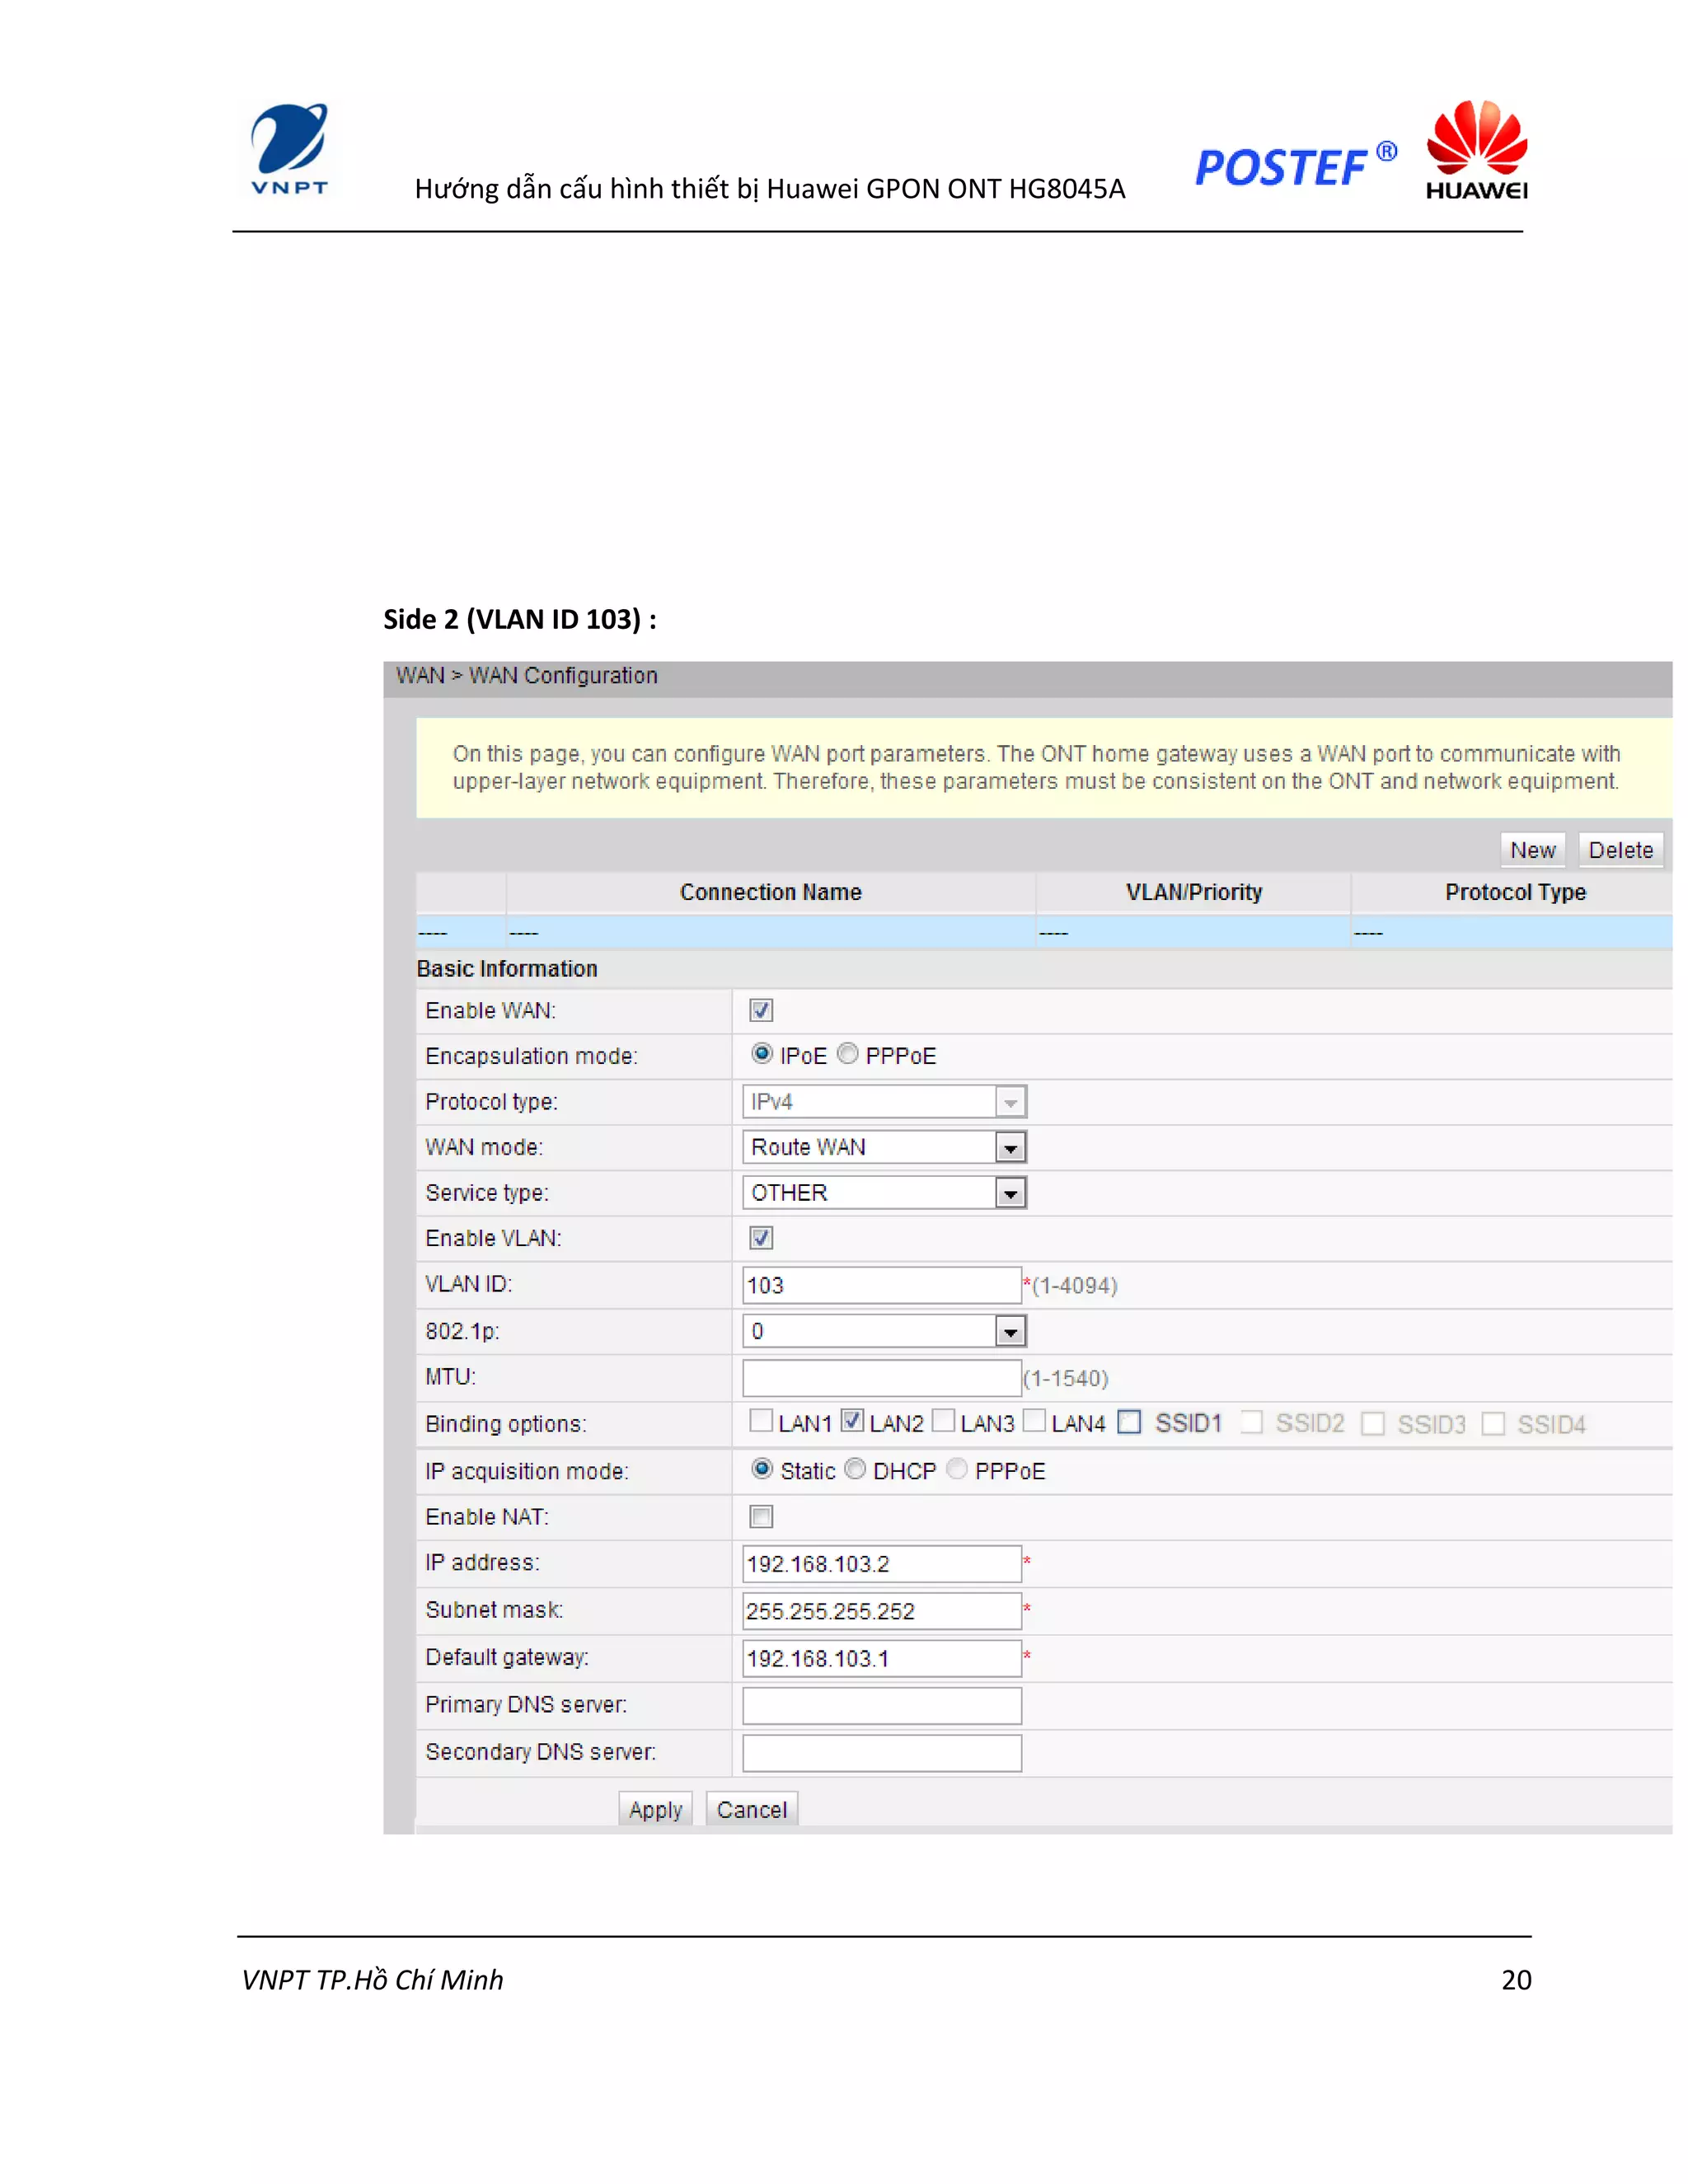Screen dimensions: 1688x2184
Task: Click the Apply button
Action: (655, 1809)
